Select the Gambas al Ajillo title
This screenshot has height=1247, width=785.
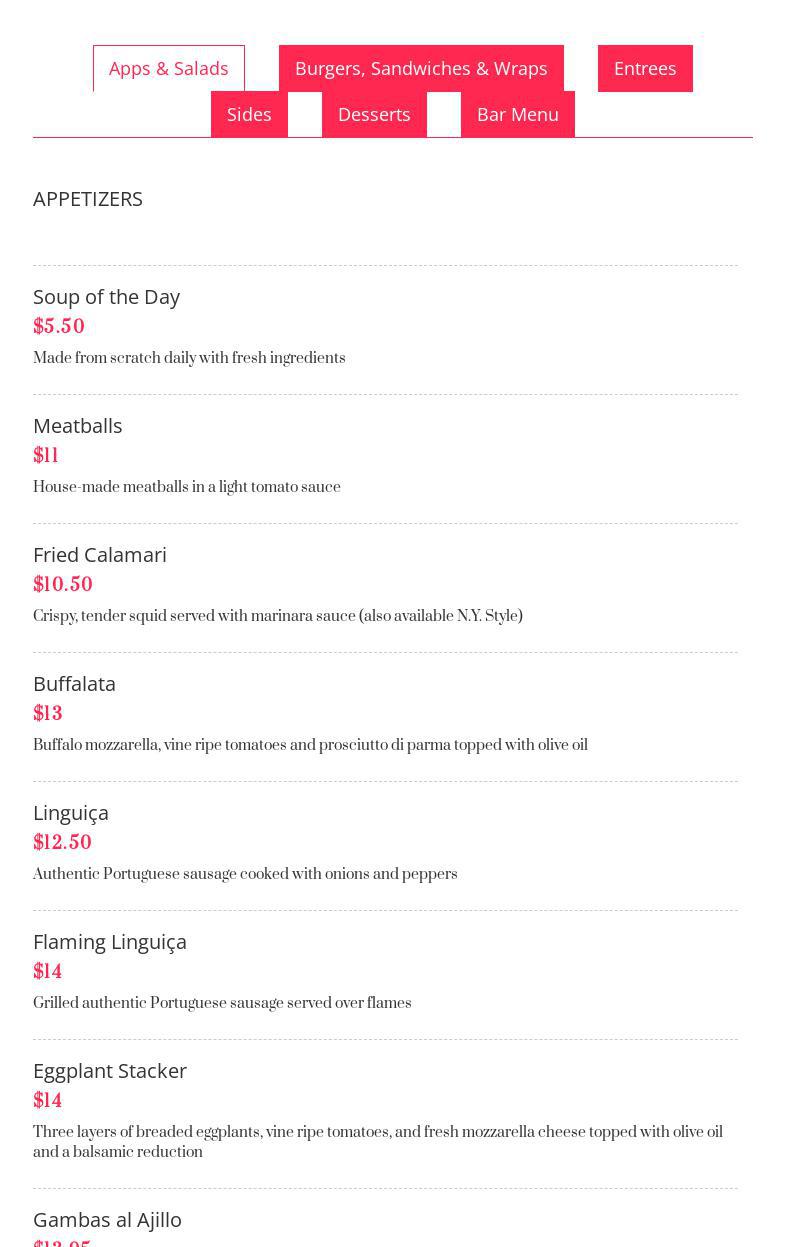[107, 1219]
